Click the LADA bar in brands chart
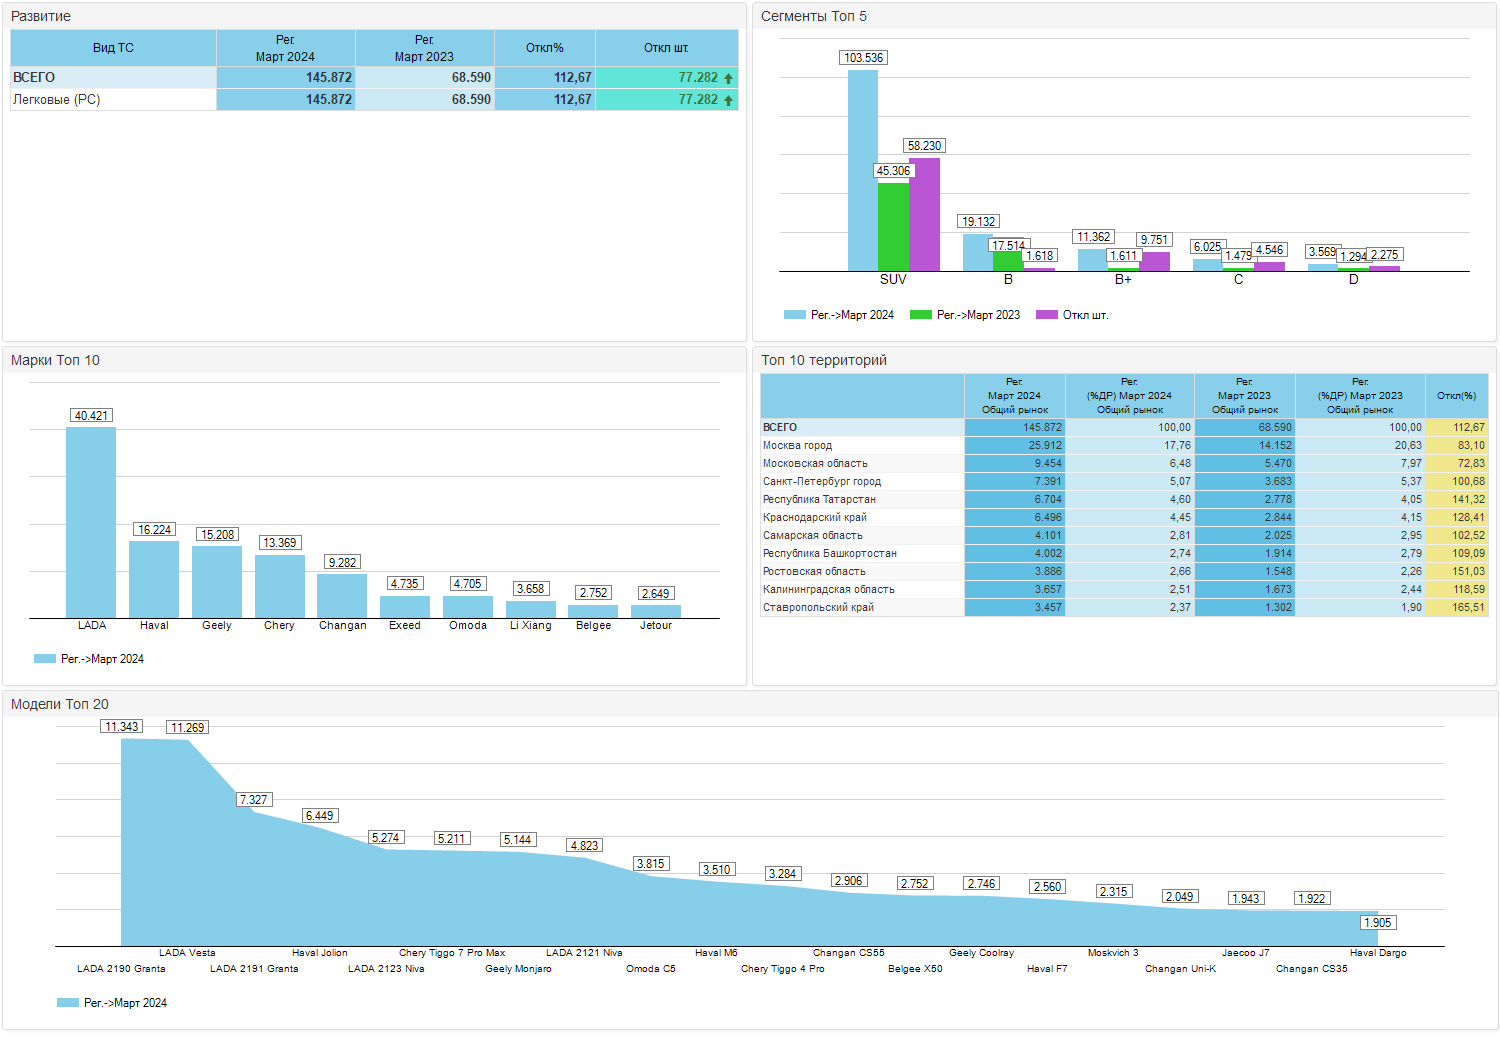Screen dimensions: 1500x1060 tap(91, 522)
